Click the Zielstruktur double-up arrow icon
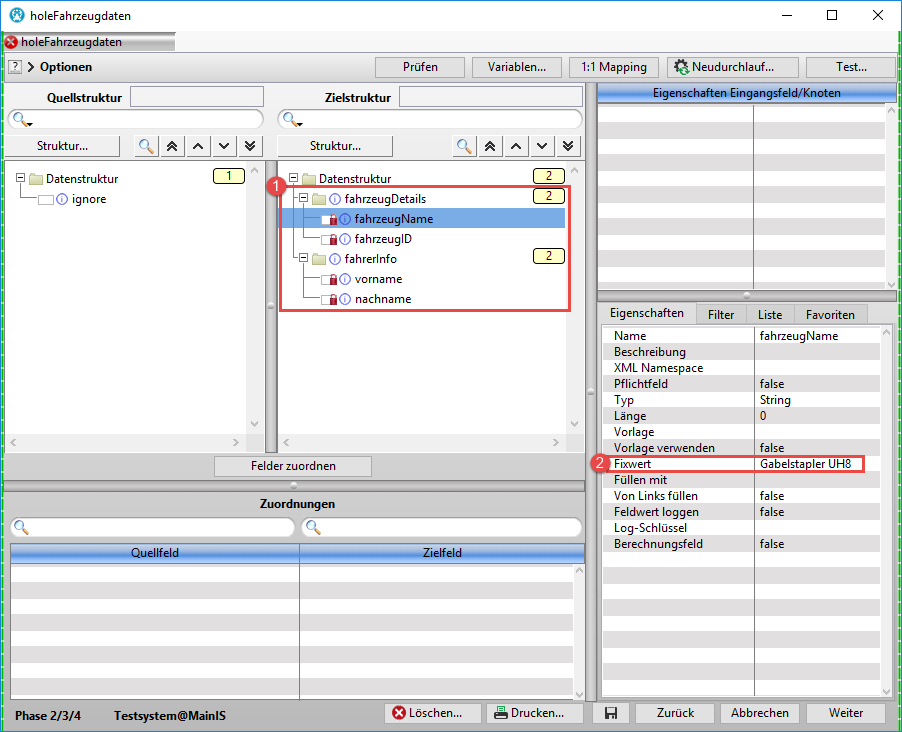 (490, 146)
